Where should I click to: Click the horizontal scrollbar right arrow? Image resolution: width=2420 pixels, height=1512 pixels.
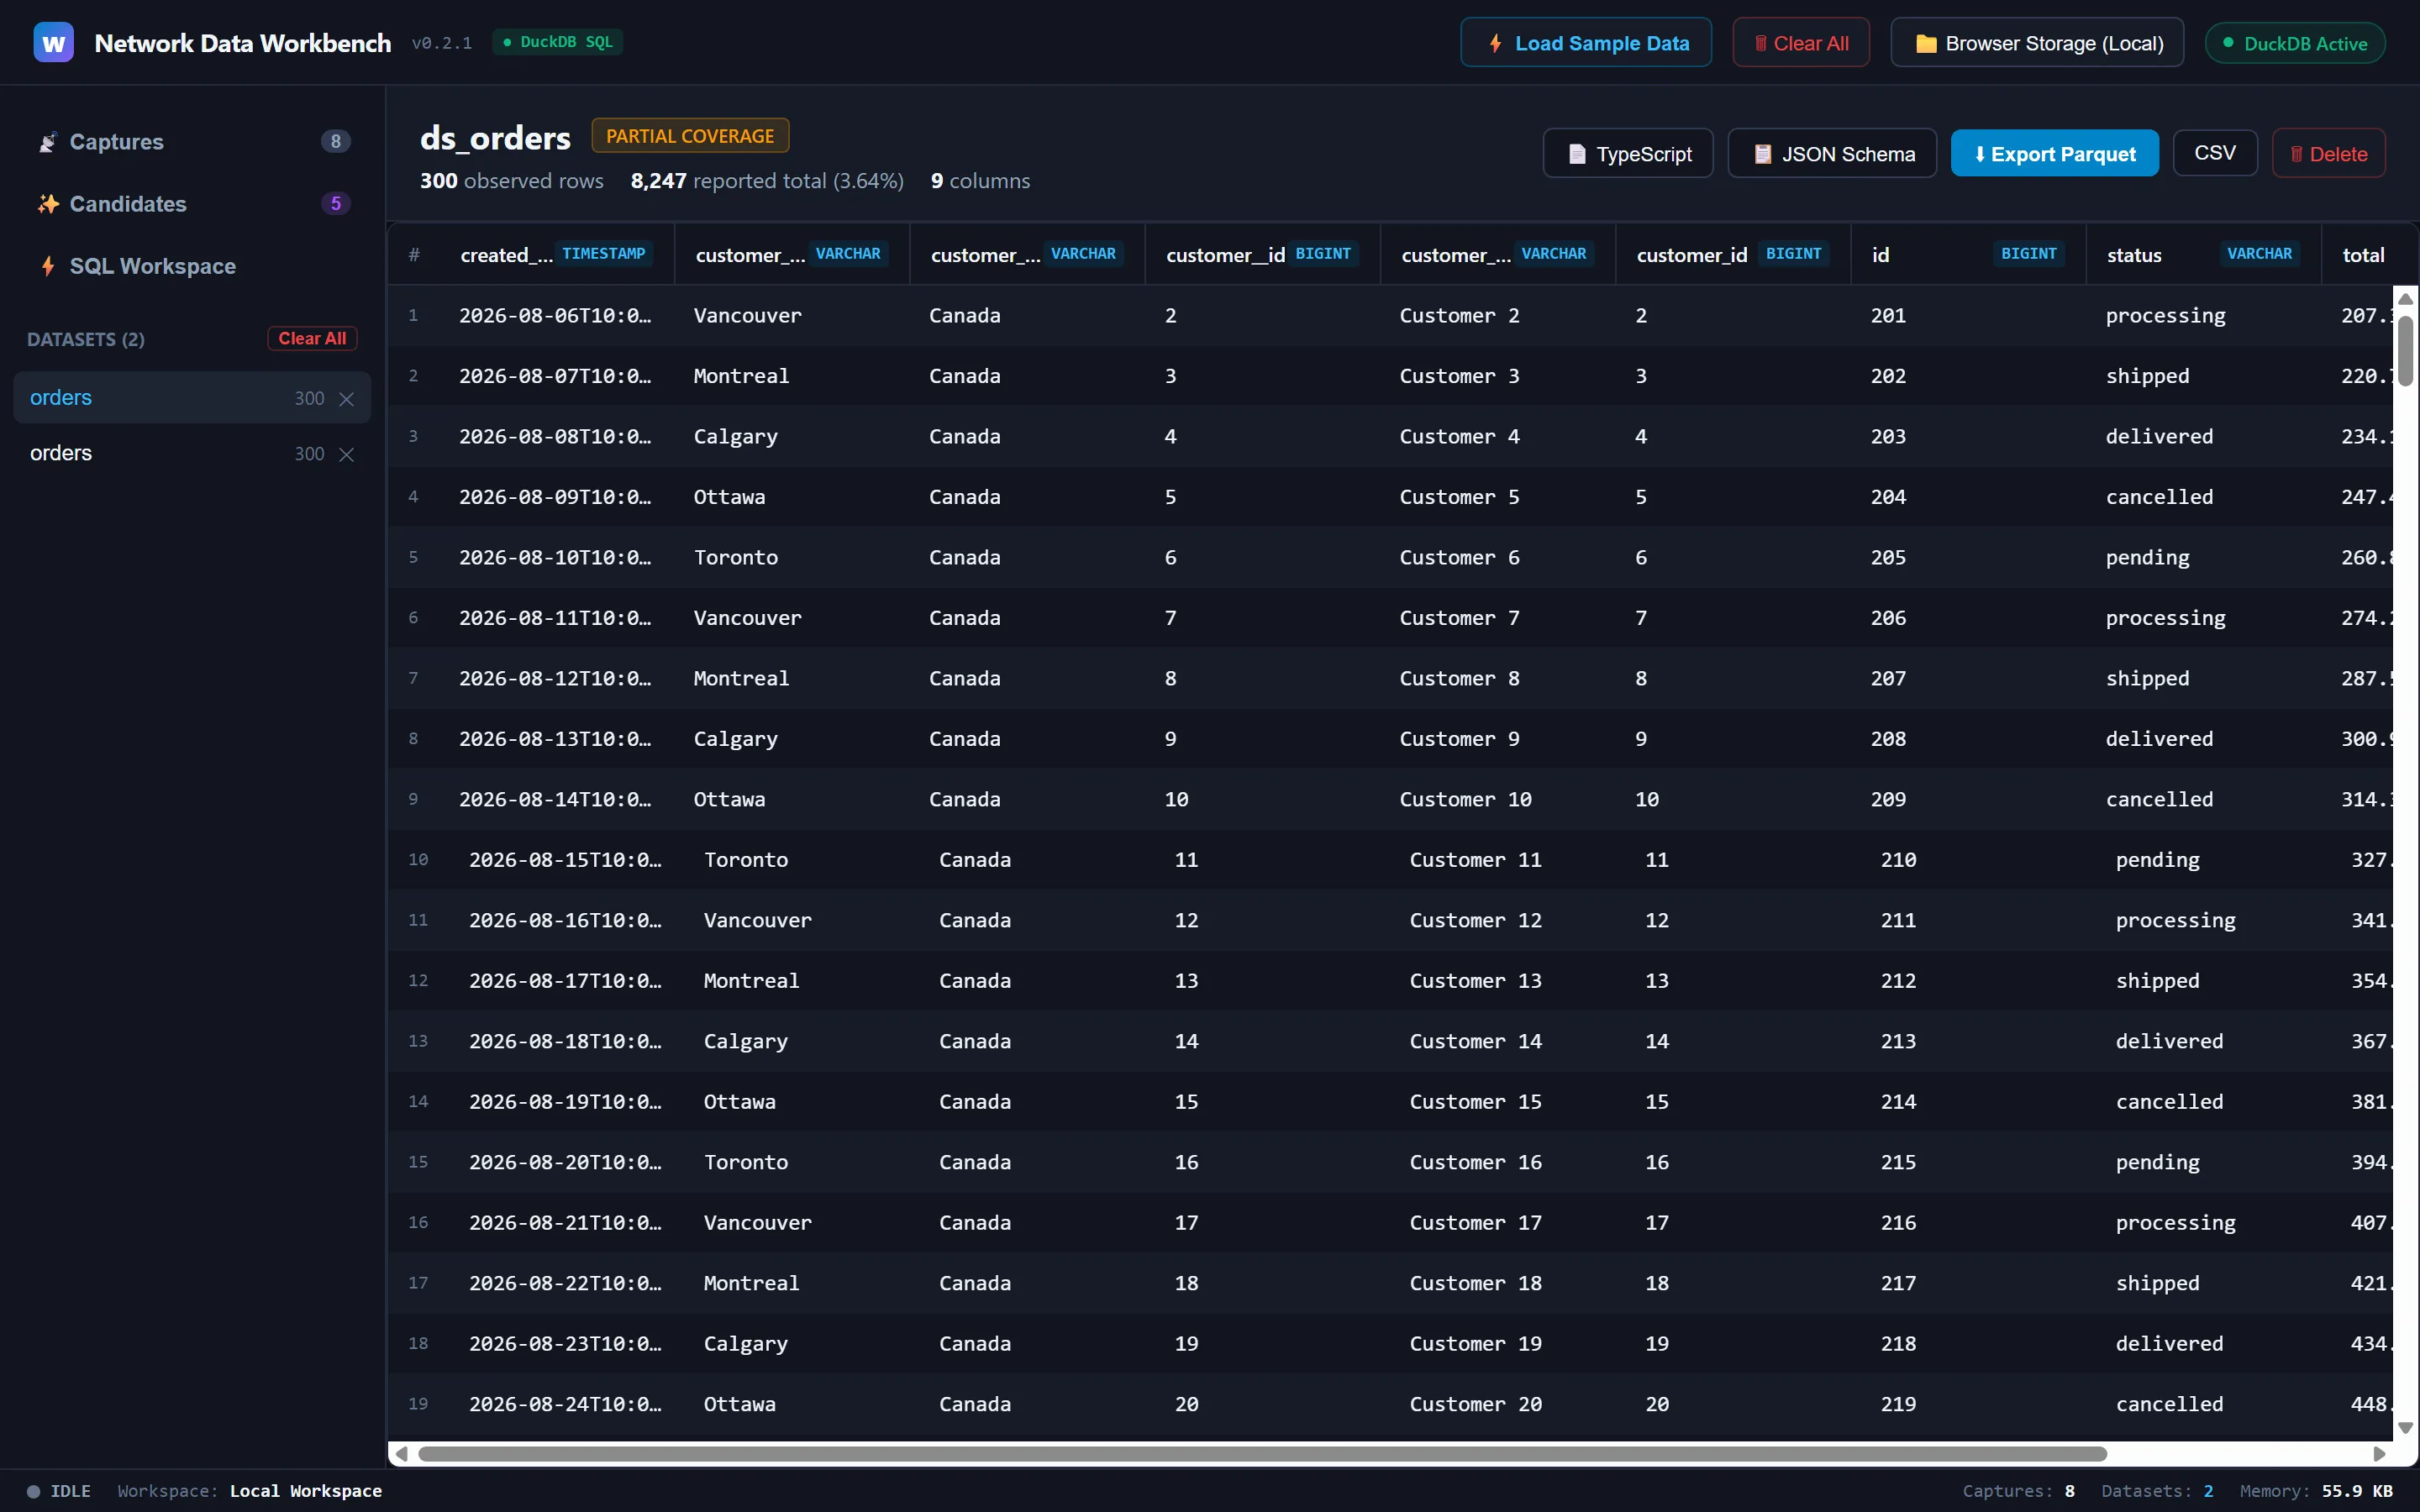pyautogui.click(x=2379, y=1454)
